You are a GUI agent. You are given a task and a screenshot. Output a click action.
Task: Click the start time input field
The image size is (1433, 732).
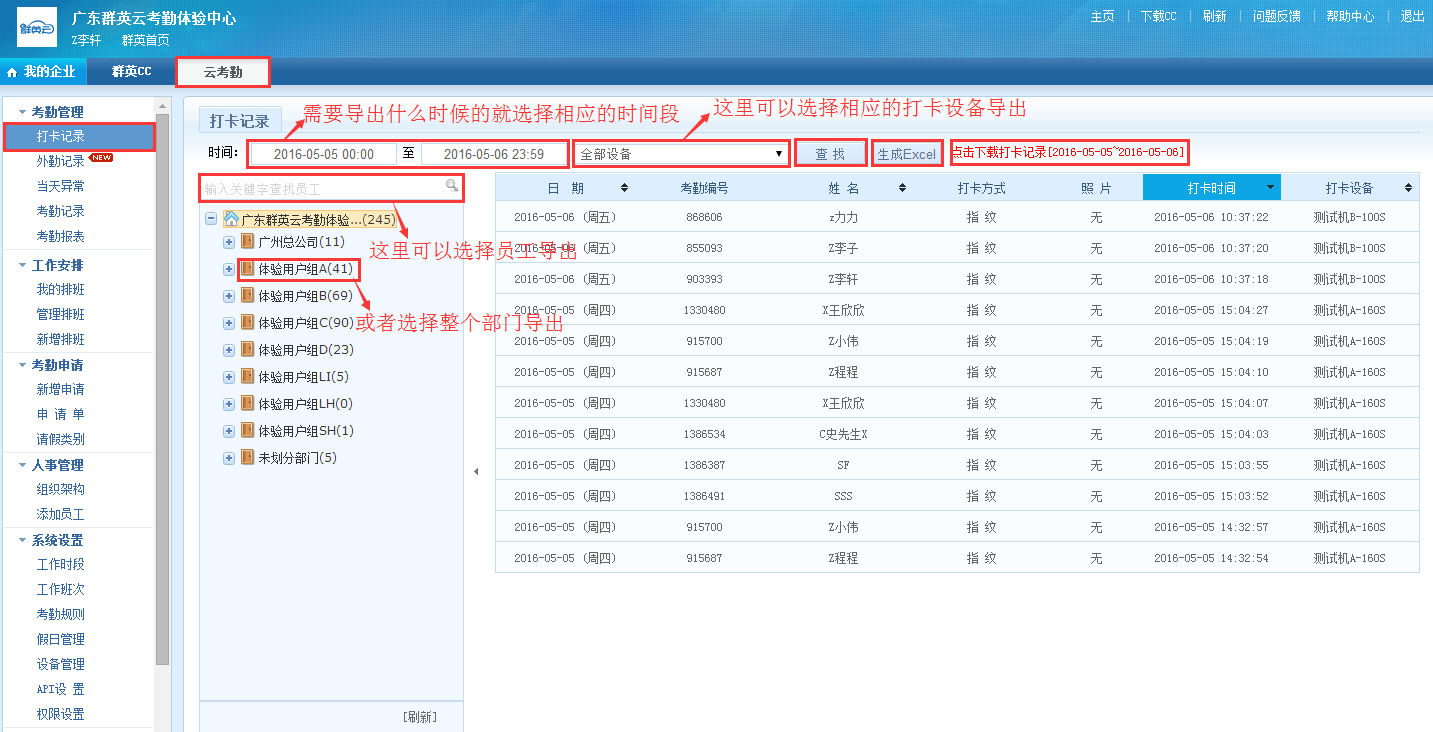click(x=324, y=154)
